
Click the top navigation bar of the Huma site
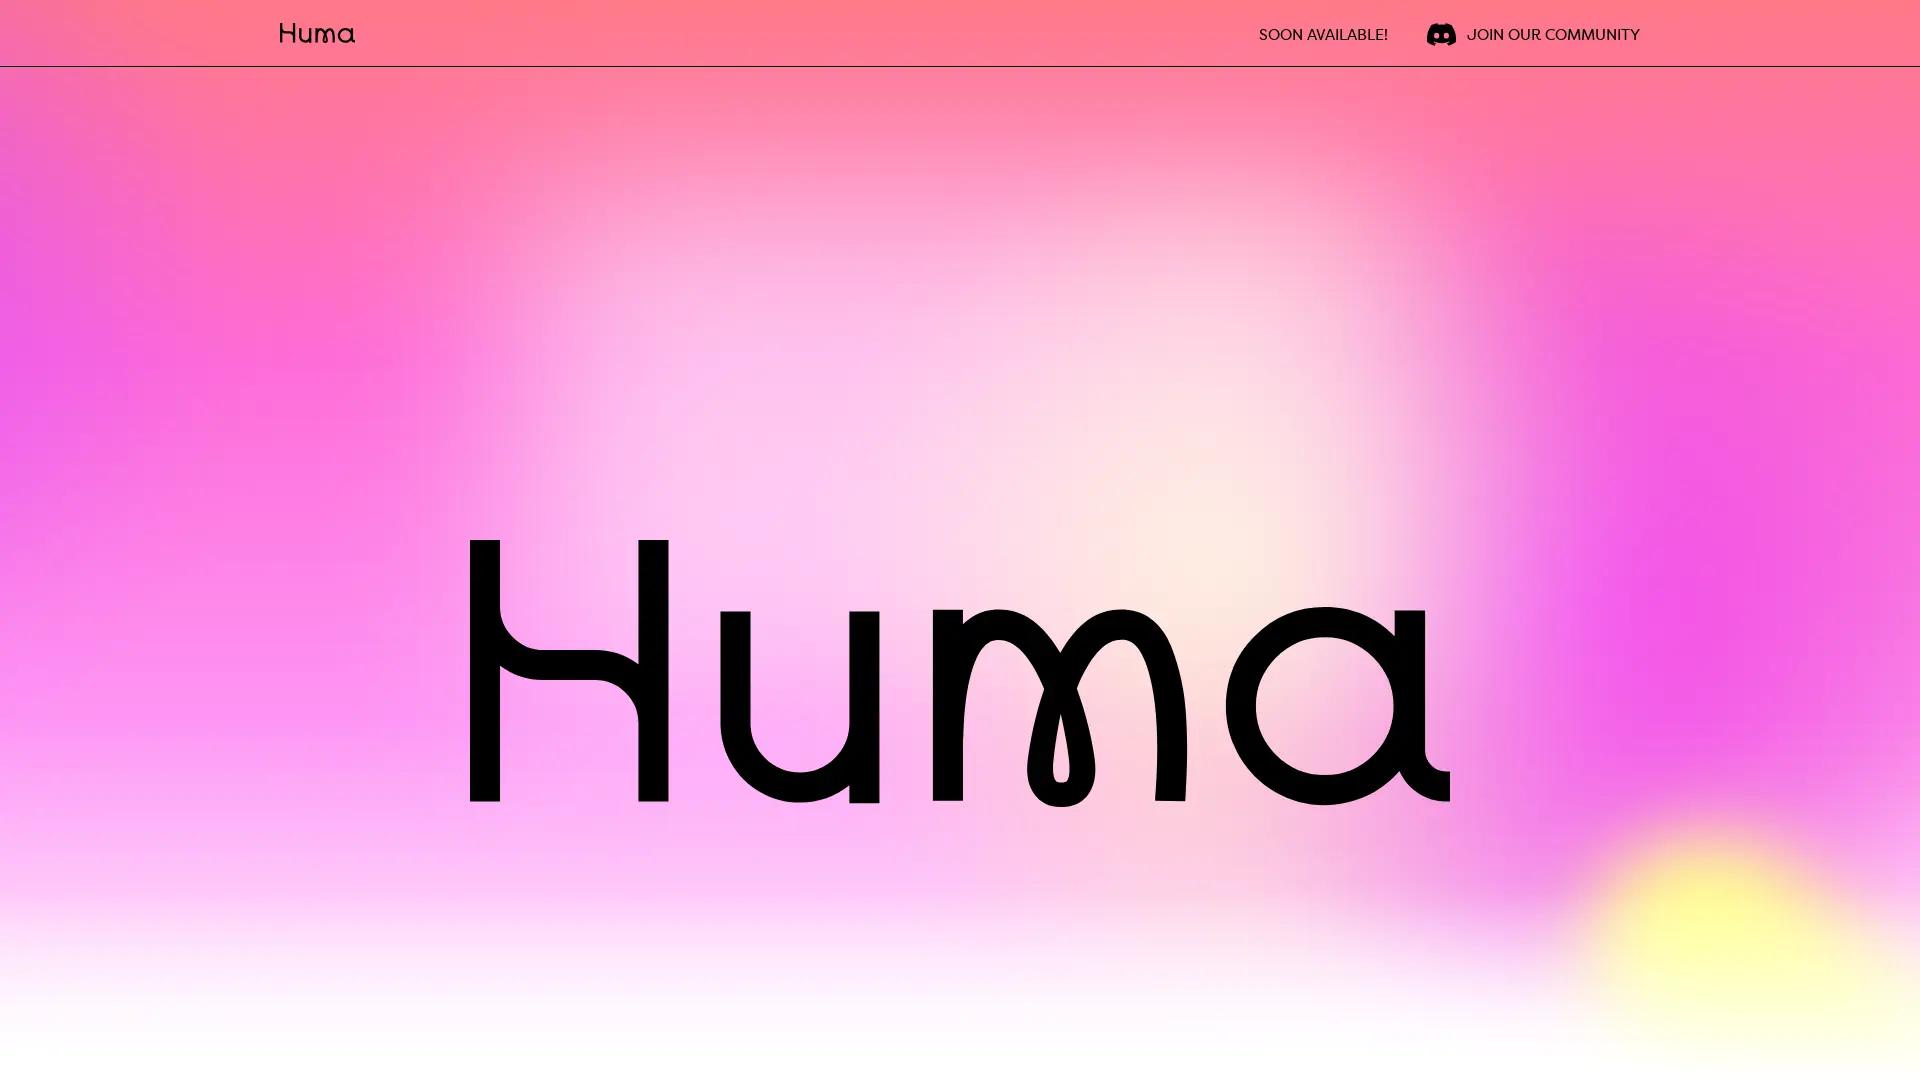click(960, 33)
